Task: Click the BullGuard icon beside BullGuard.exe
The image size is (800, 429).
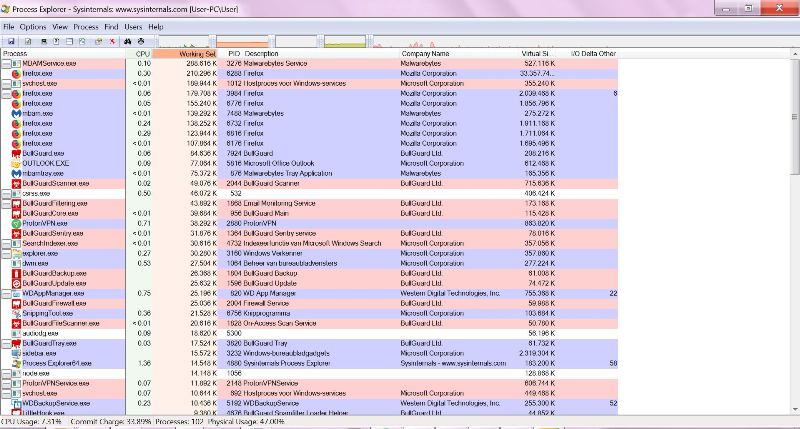Action: pyautogui.click(x=16, y=154)
